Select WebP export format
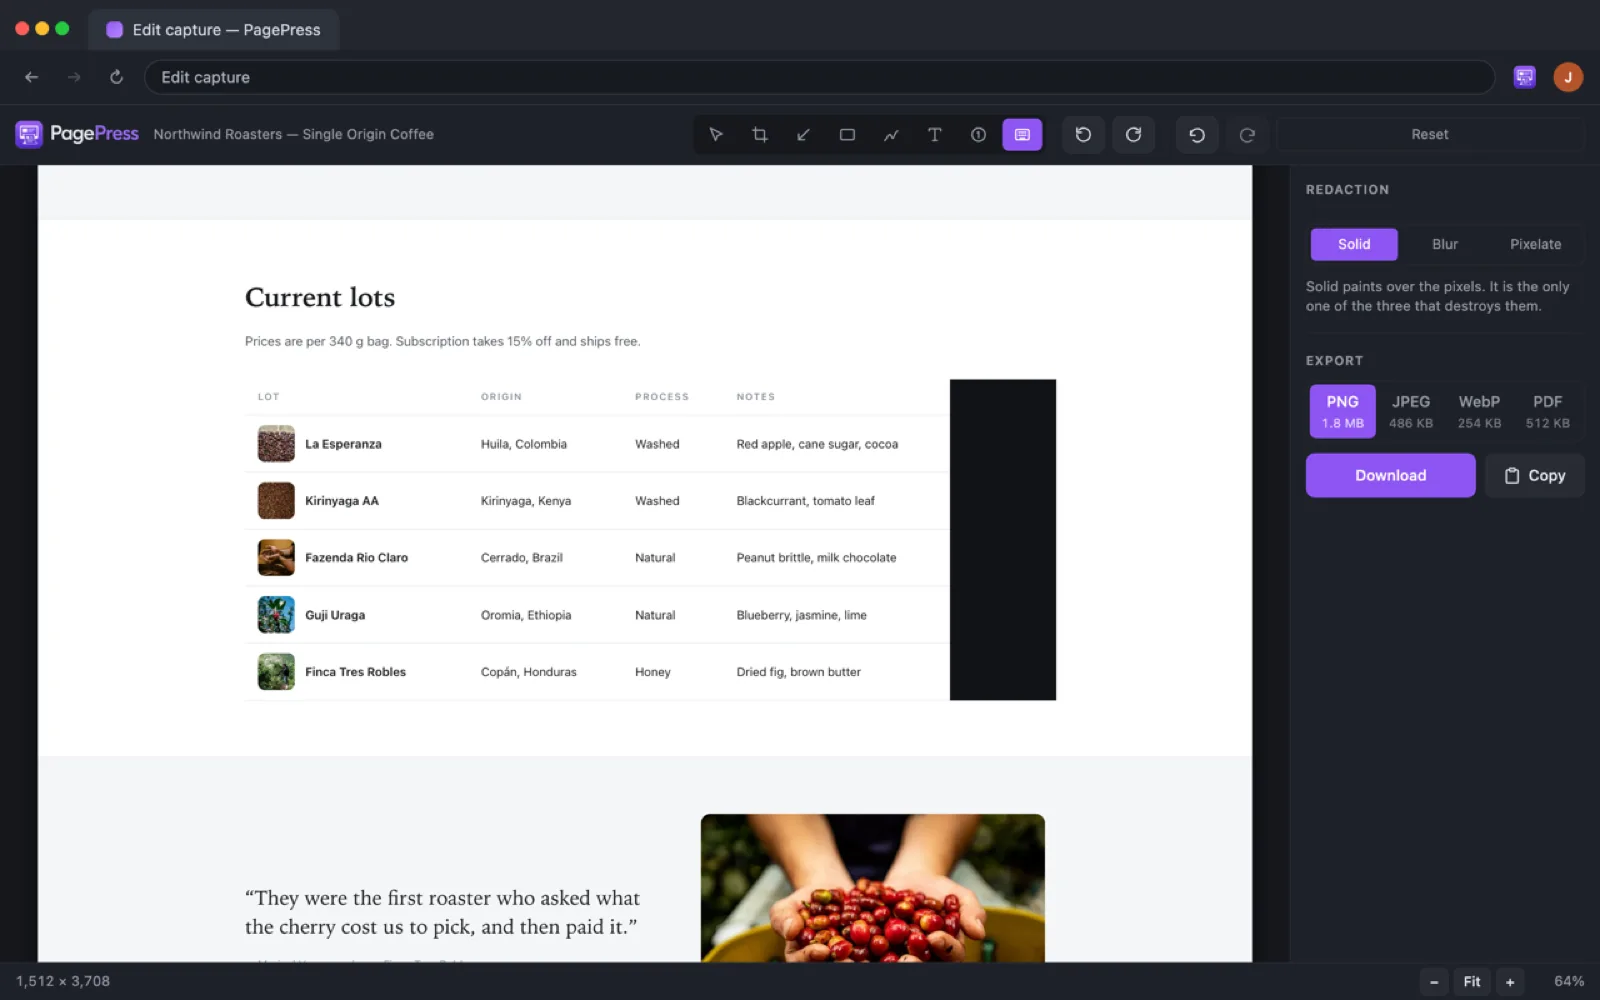 click(1479, 411)
